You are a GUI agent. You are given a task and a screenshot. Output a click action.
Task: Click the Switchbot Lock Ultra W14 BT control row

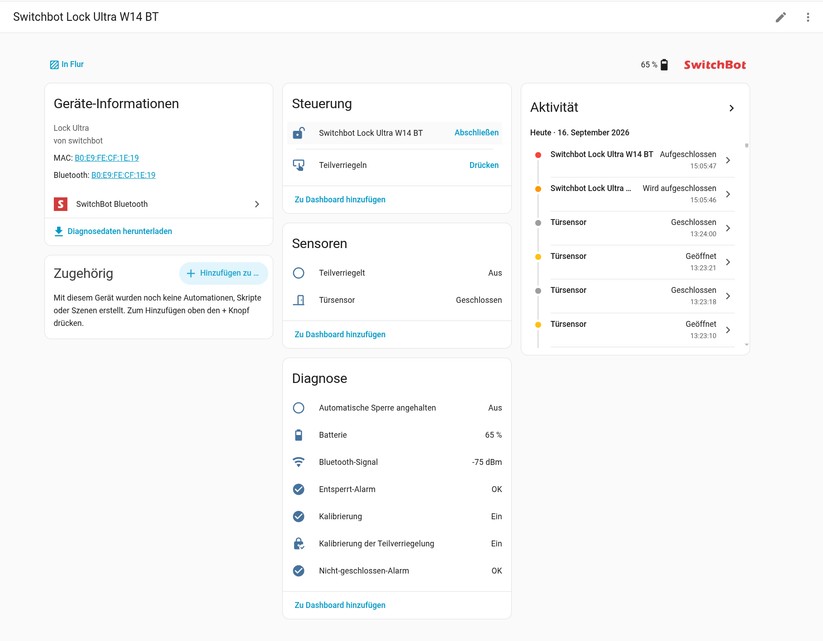(395, 133)
